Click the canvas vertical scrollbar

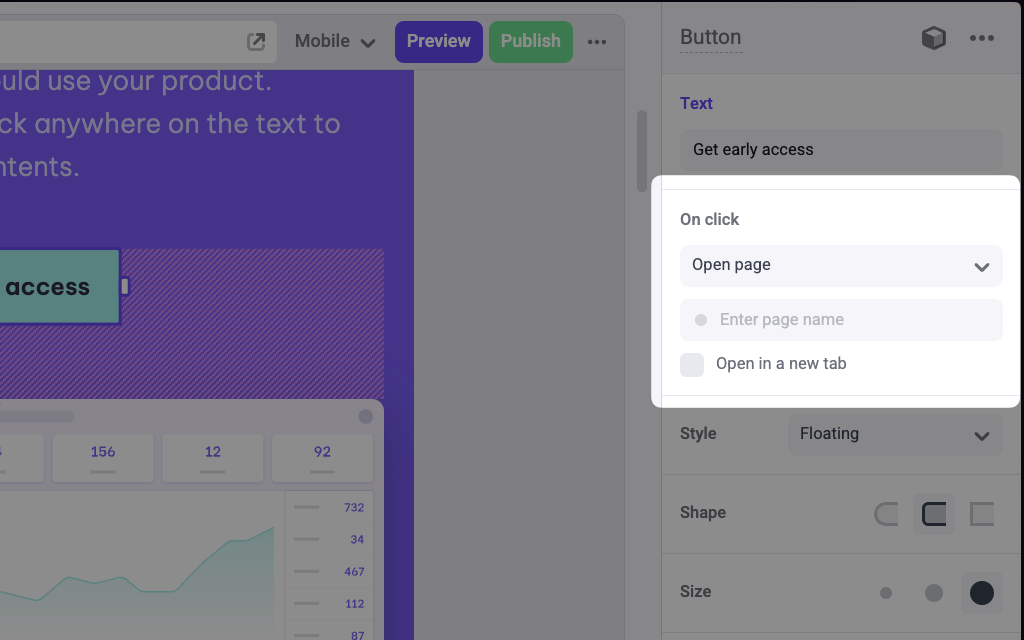(x=642, y=151)
